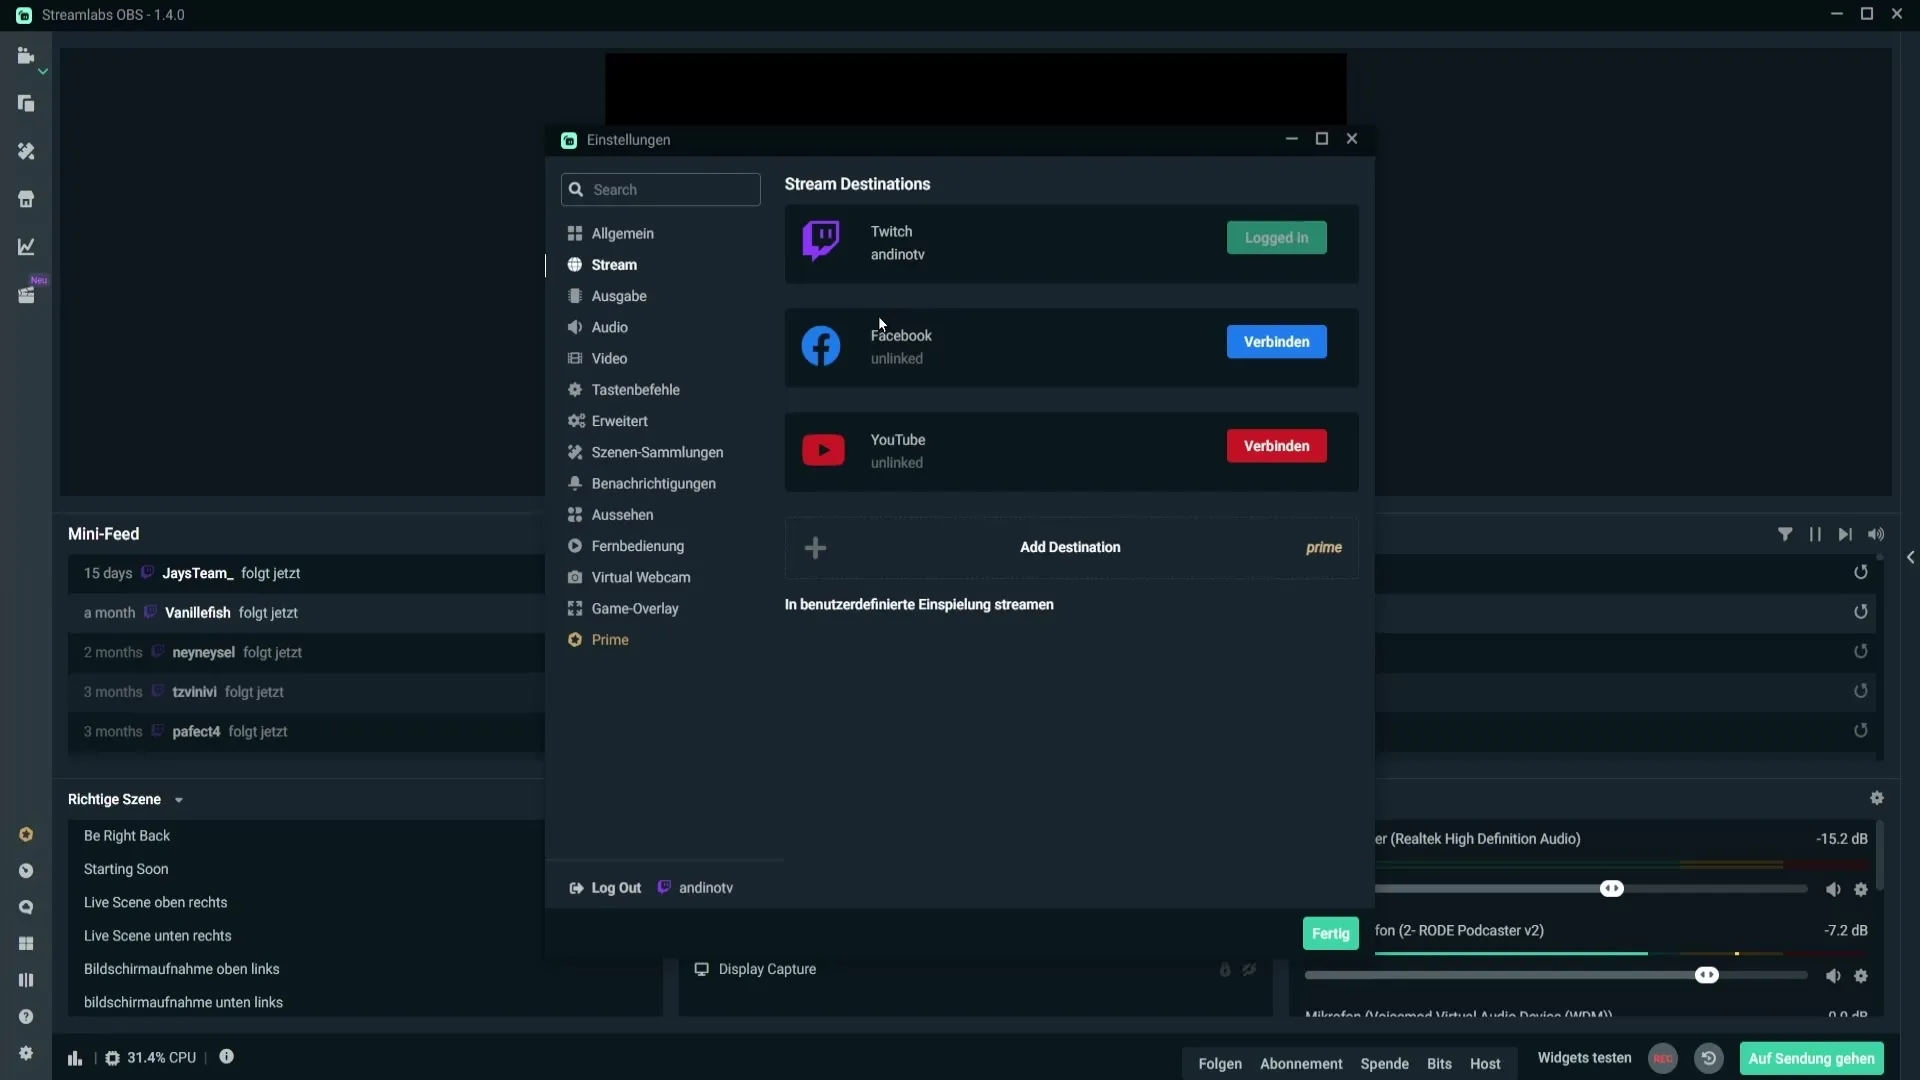
Task: Toggle the REC recording button
Action: pos(1663,1058)
